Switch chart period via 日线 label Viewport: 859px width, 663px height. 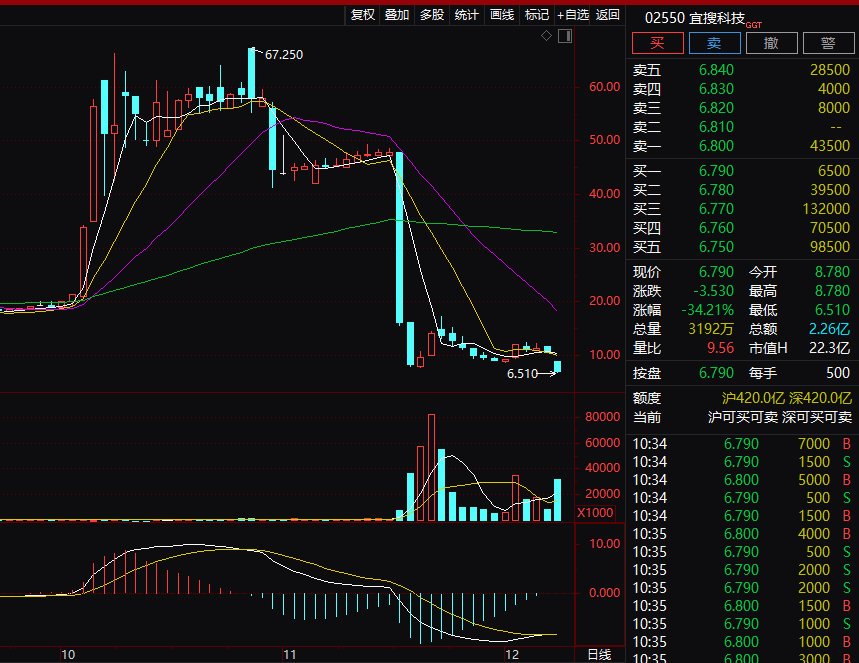click(599, 654)
